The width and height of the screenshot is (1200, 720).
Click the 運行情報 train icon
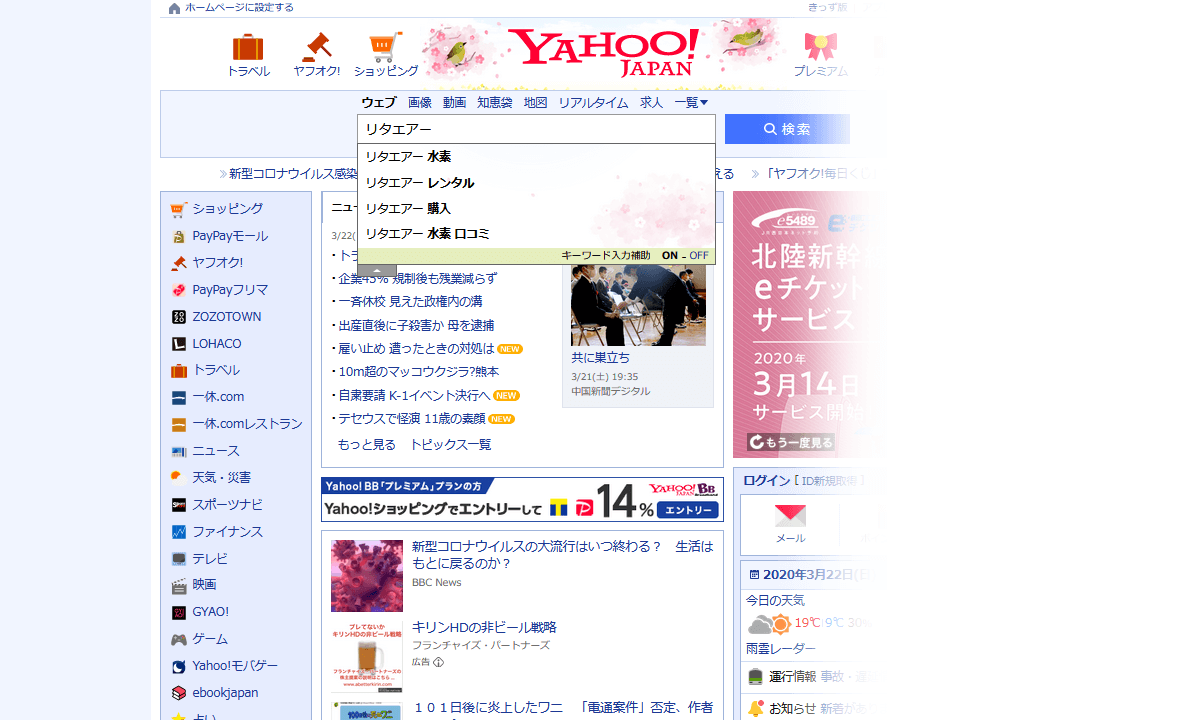click(755, 677)
